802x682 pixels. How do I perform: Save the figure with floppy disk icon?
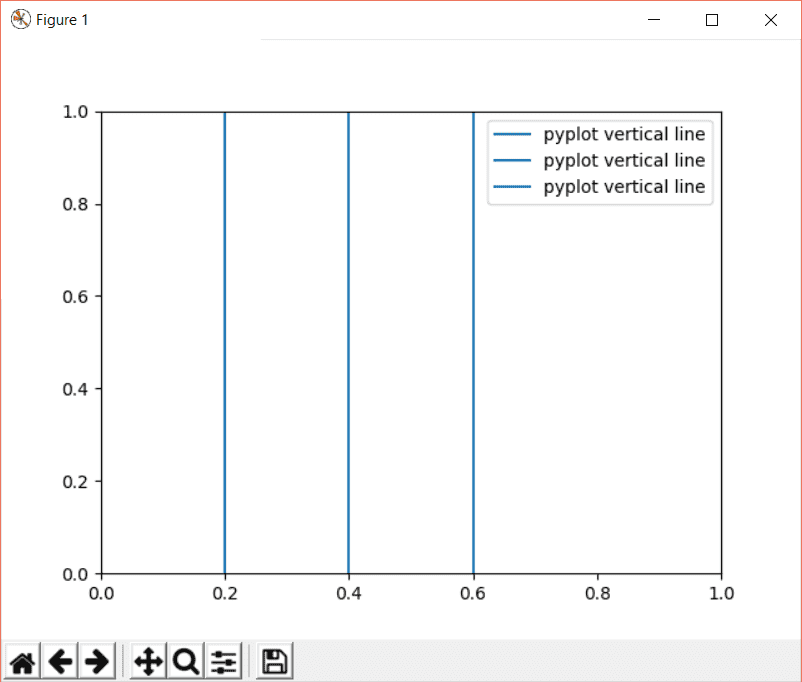tap(275, 662)
